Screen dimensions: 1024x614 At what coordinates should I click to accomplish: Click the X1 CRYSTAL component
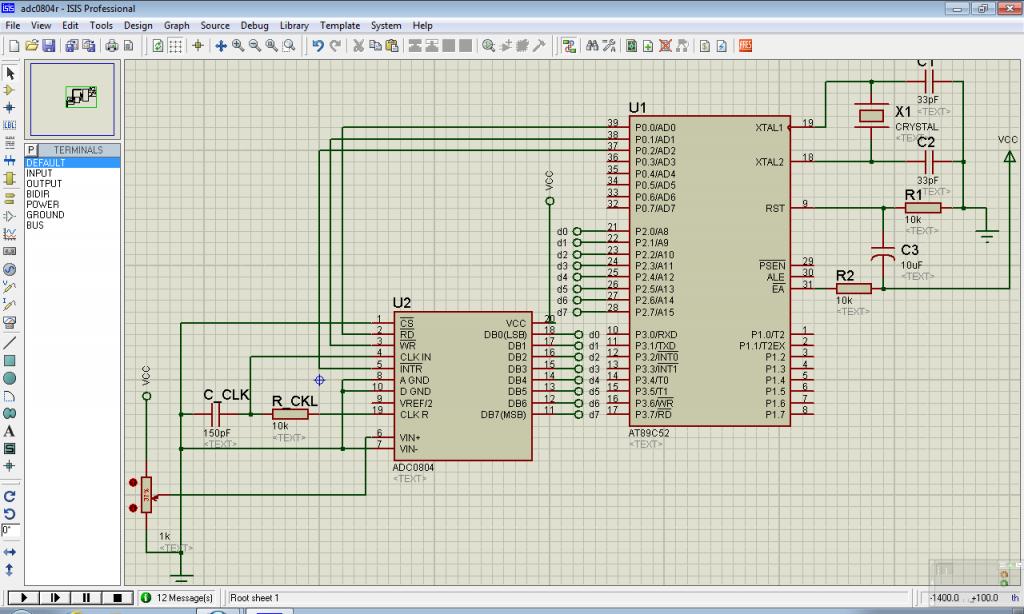coord(871,116)
